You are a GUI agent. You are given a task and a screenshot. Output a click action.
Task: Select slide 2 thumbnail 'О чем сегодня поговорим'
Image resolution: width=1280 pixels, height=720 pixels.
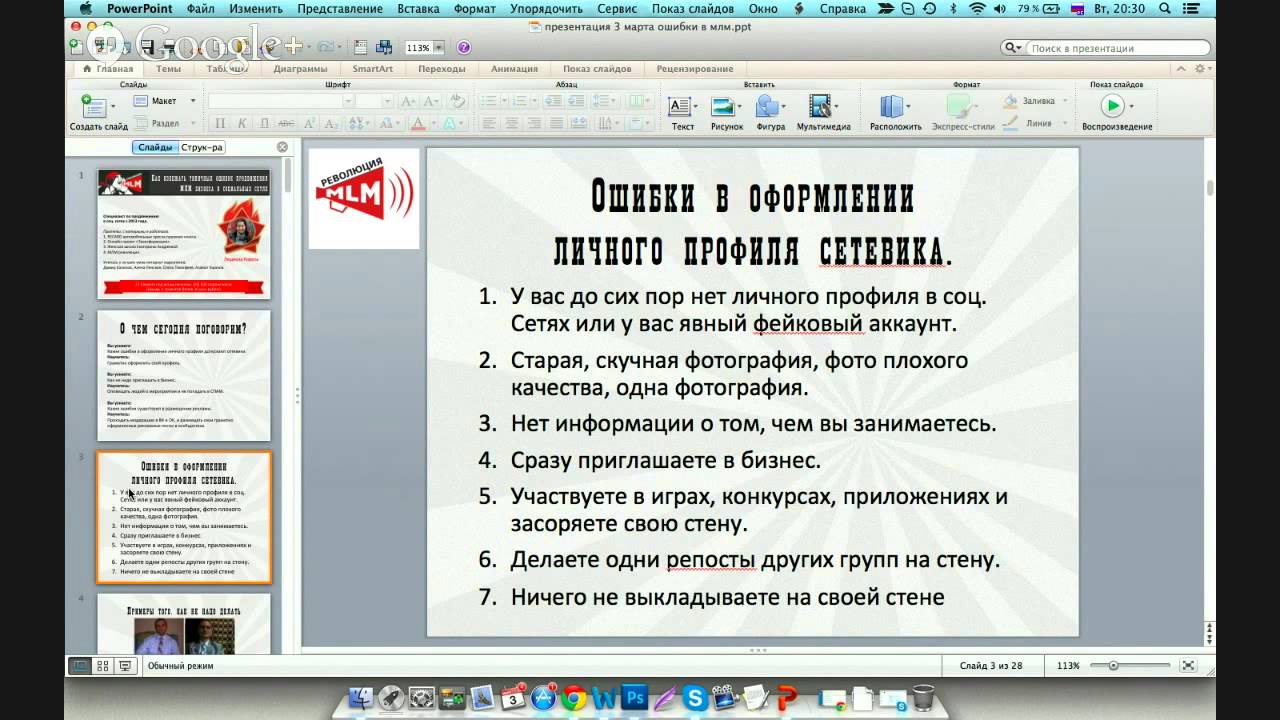click(184, 375)
